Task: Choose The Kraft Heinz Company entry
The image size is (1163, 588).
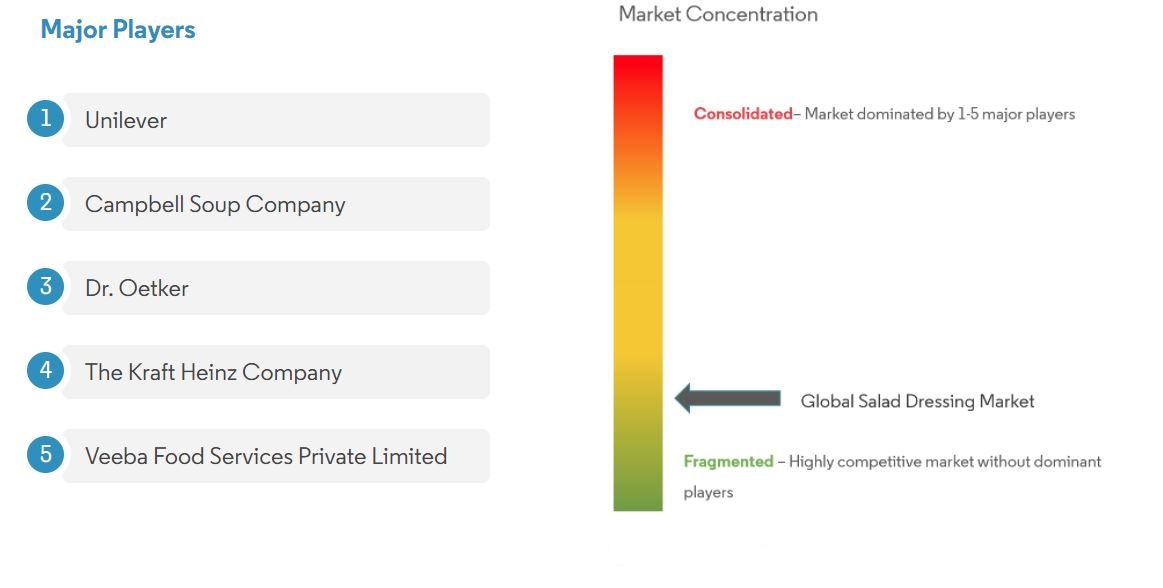Action: click(x=276, y=371)
